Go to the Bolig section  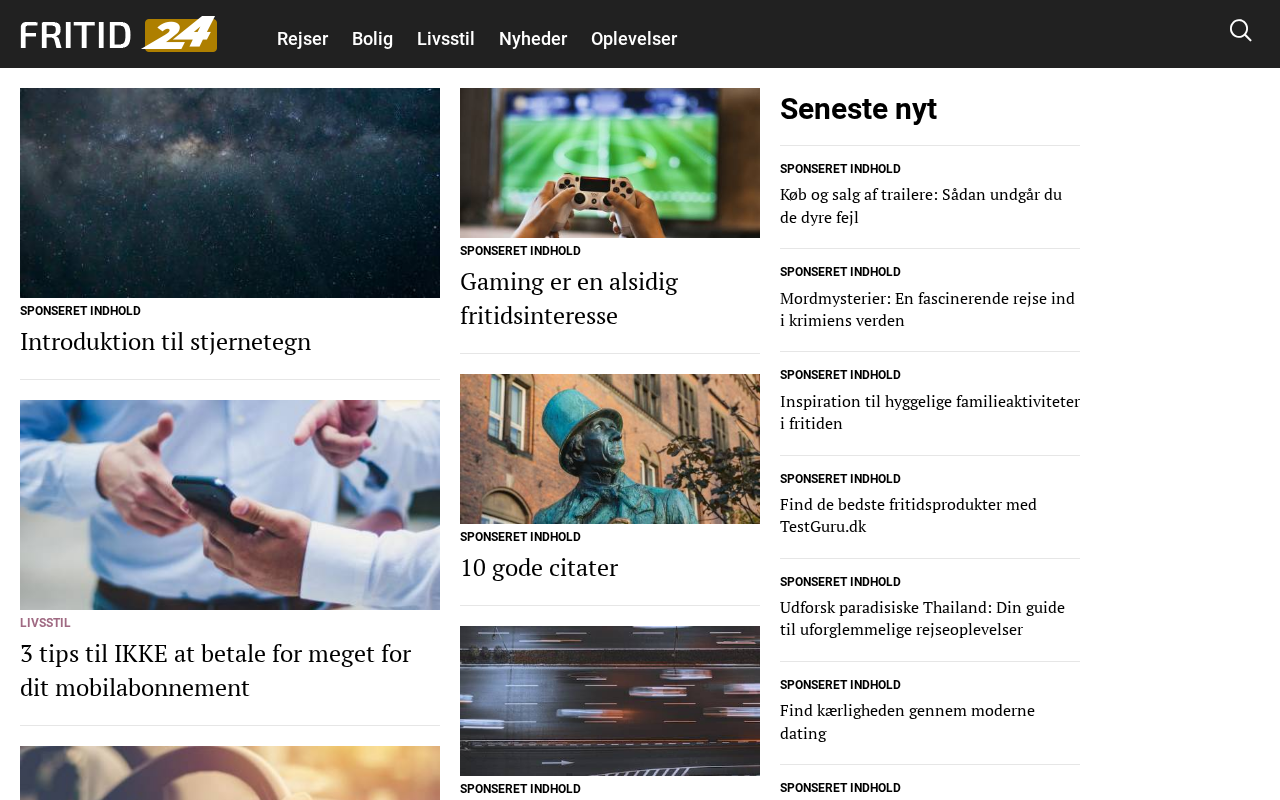372,39
